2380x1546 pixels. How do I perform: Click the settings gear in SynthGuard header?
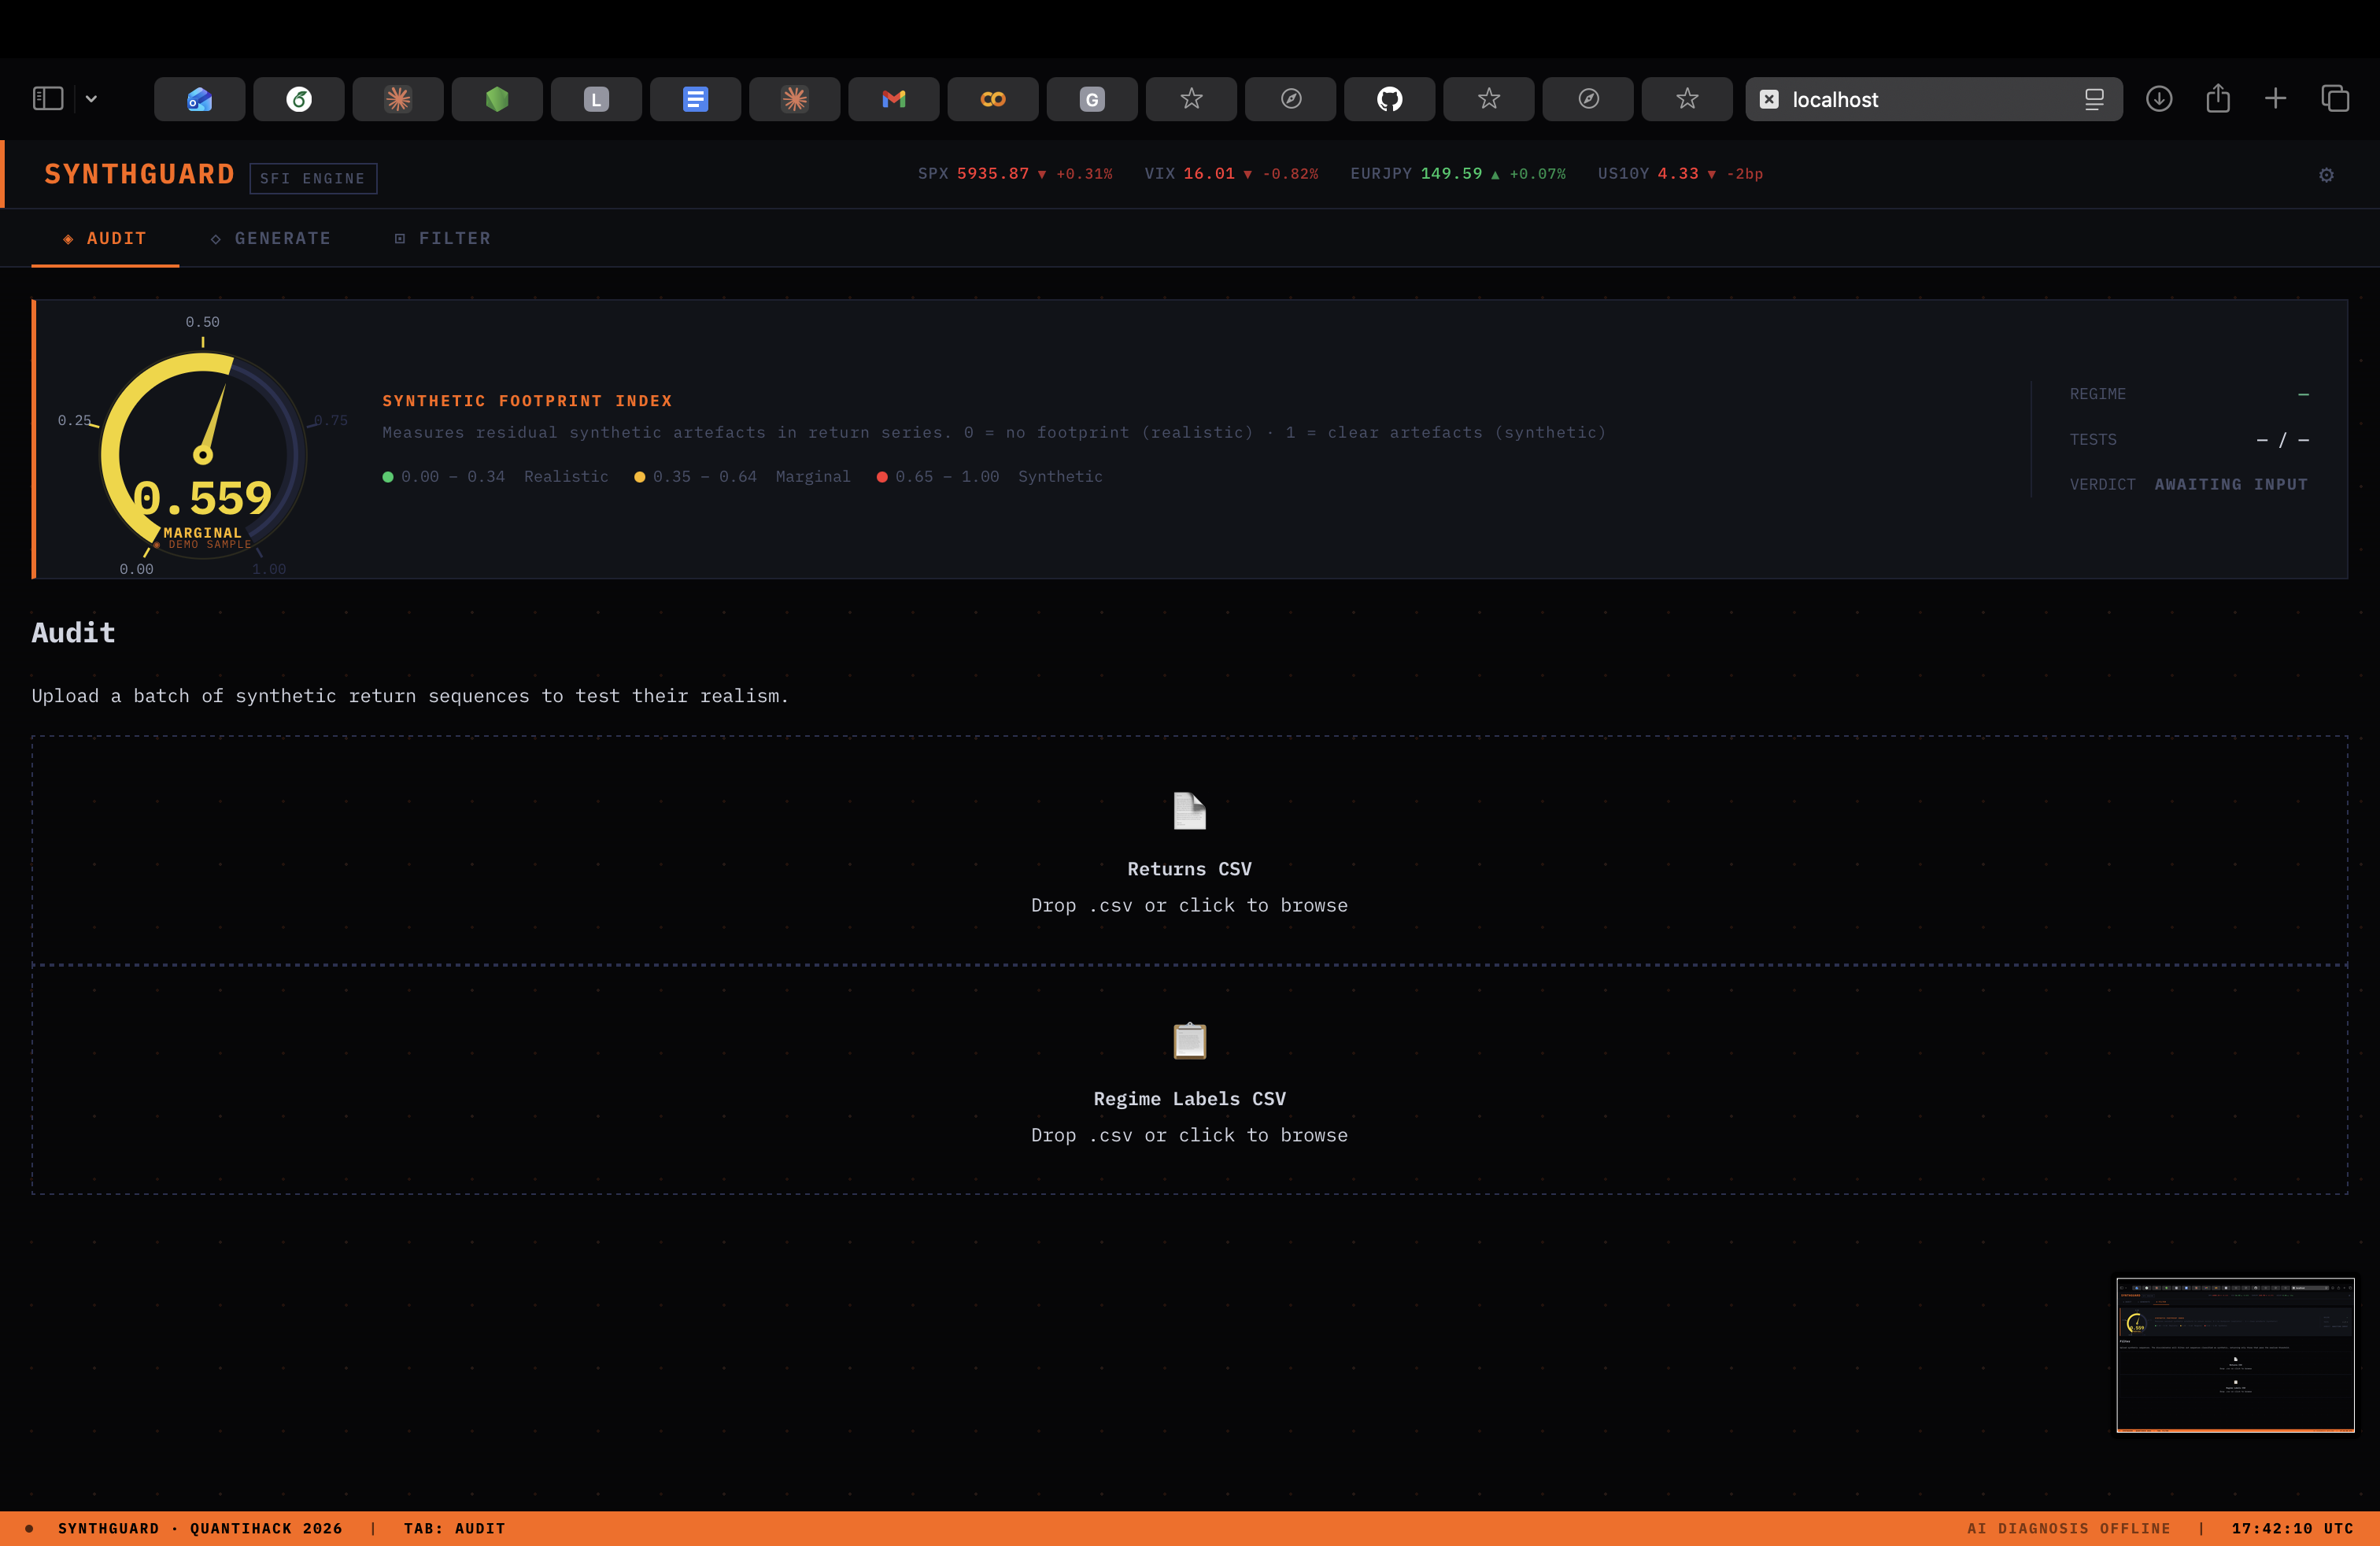coord(2326,175)
